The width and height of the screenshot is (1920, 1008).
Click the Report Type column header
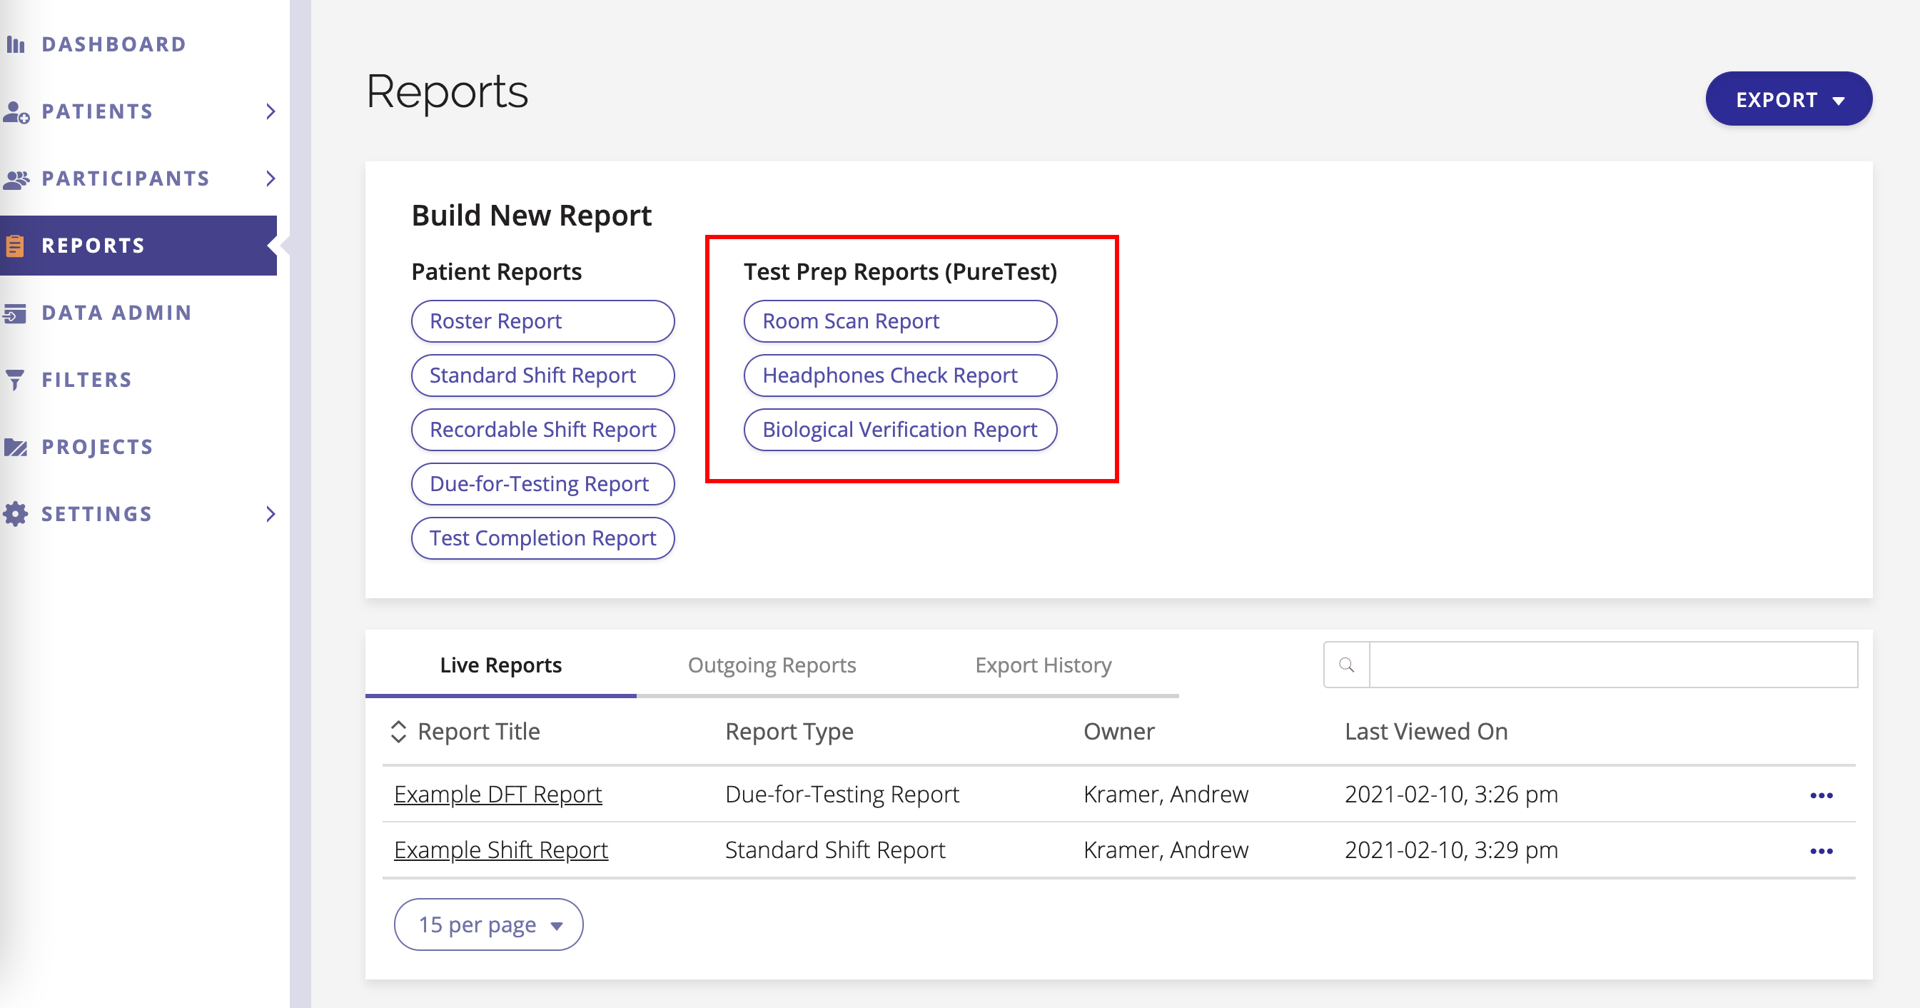(x=789, y=732)
